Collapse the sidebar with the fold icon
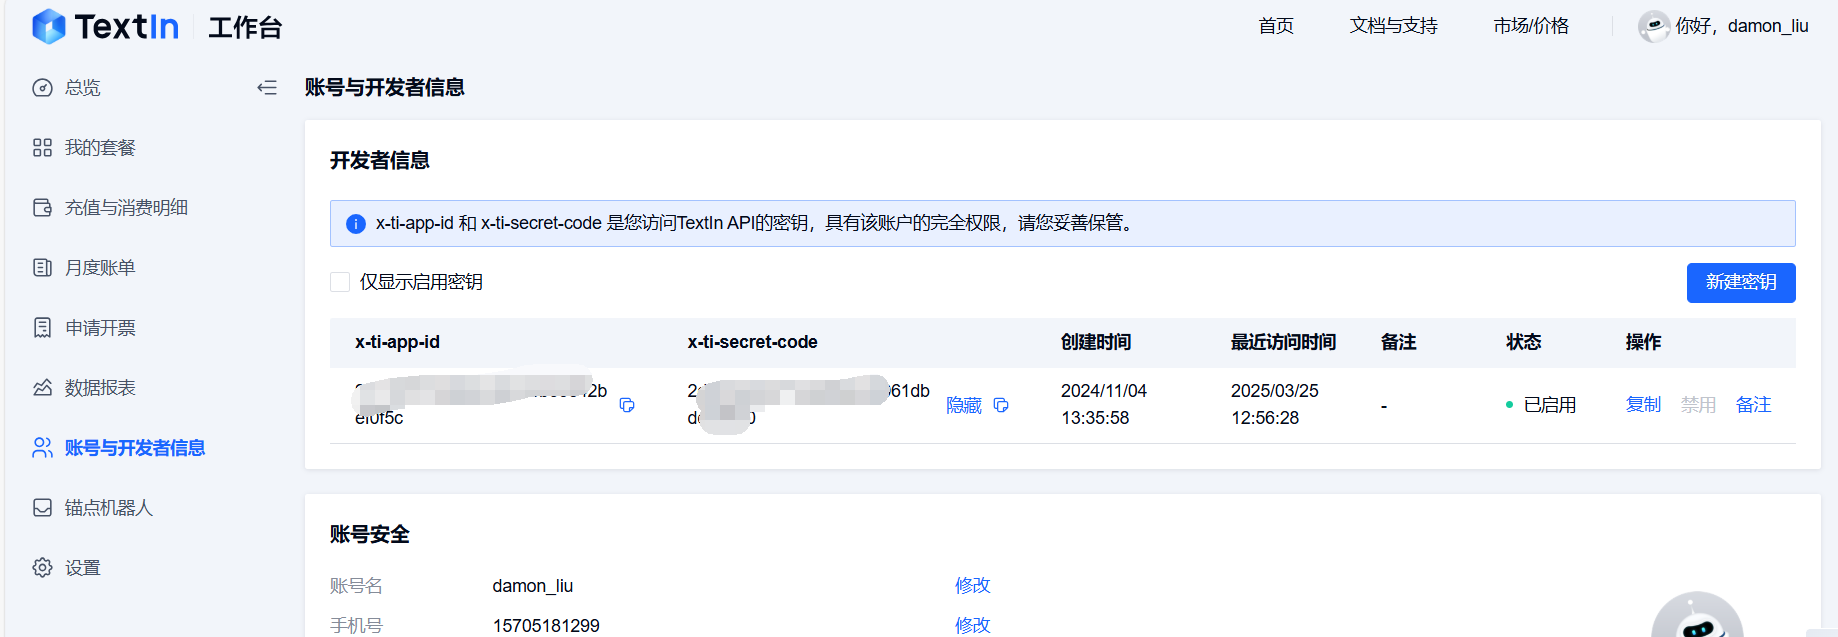This screenshot has width=1838, height=637. 267,88
